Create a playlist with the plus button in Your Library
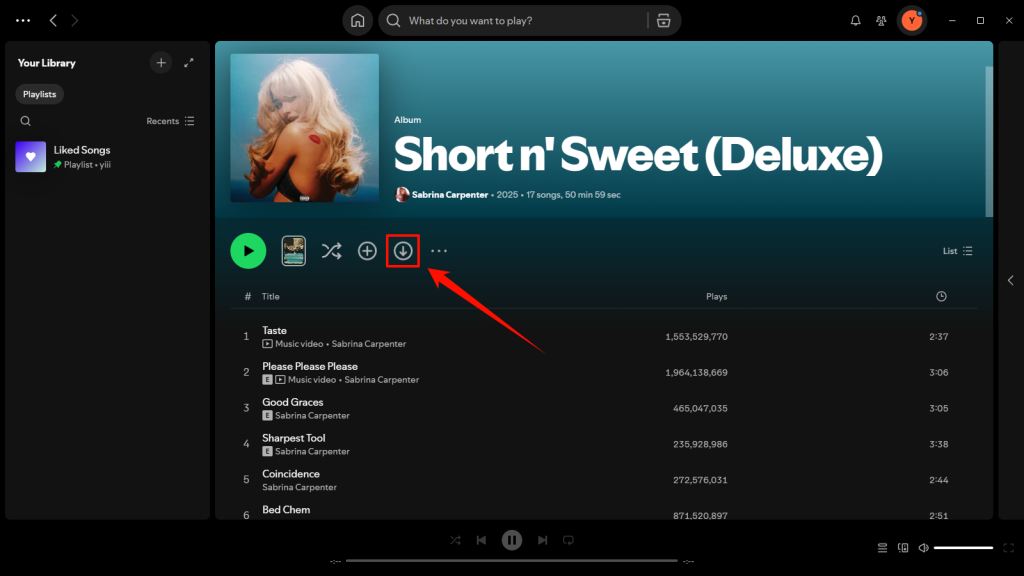 pos(161,63)
